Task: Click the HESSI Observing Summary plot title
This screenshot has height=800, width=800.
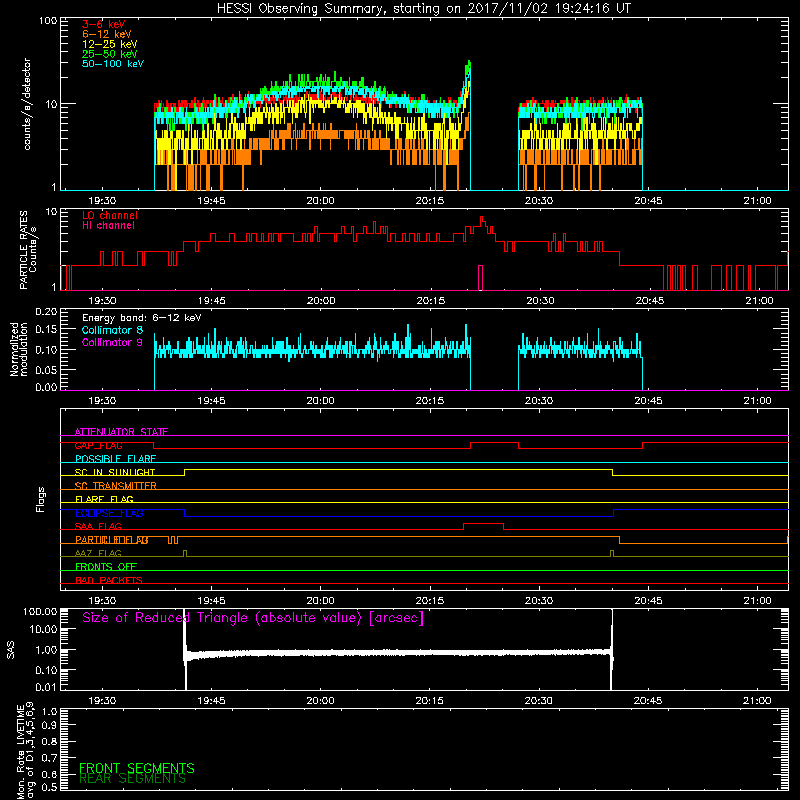Action: click(423, 9)
